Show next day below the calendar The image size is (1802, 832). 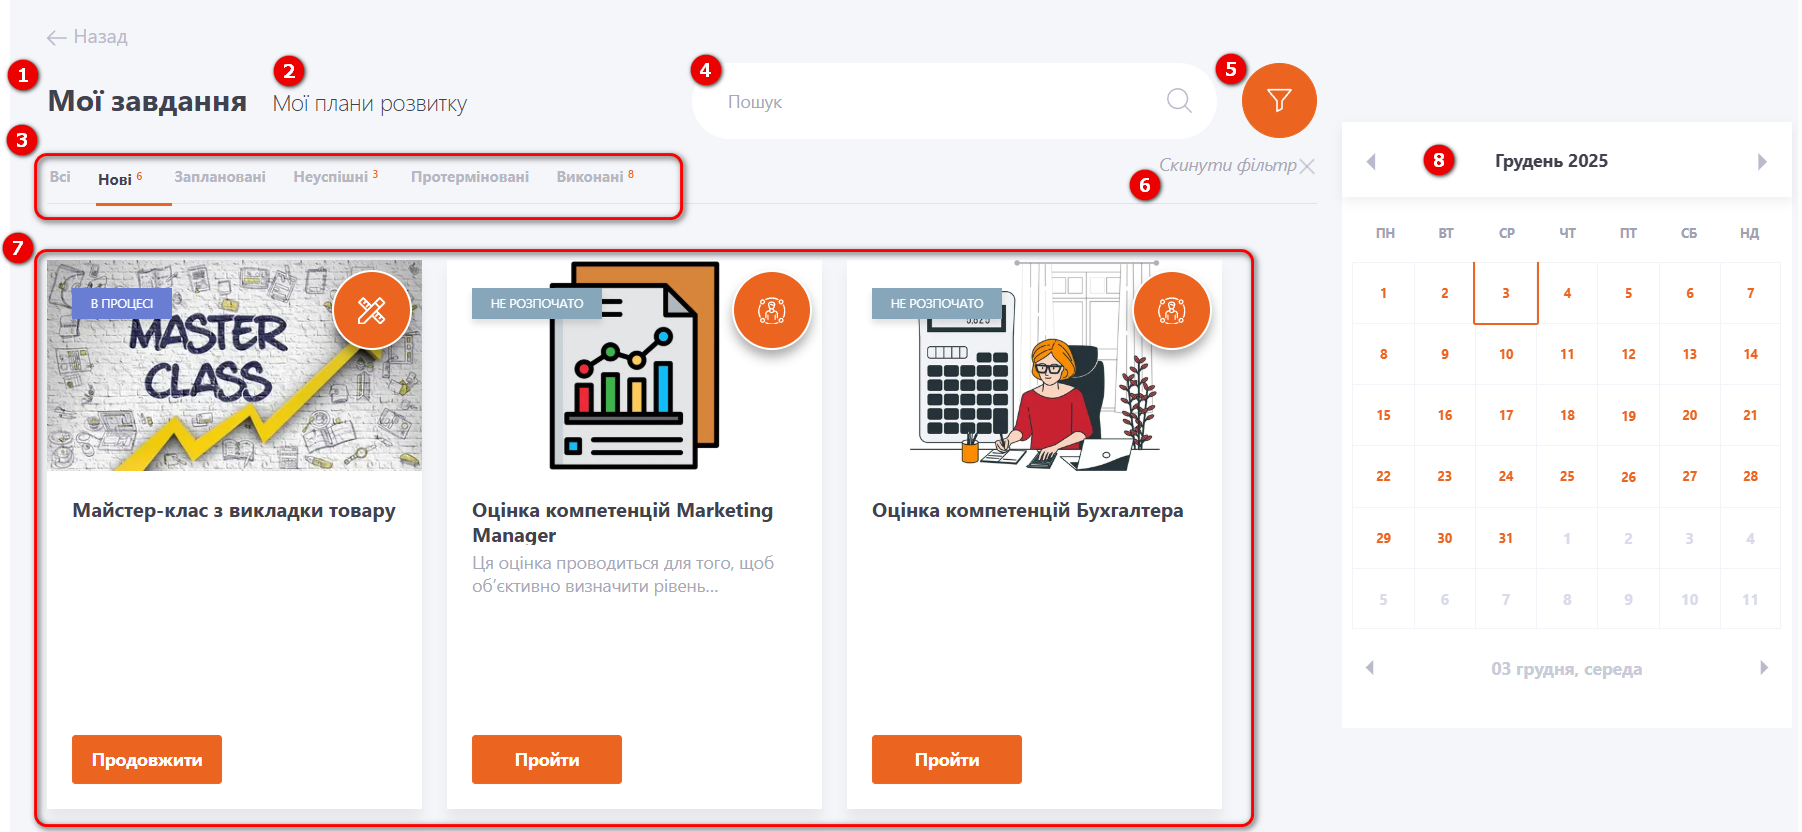(1764, 668)
